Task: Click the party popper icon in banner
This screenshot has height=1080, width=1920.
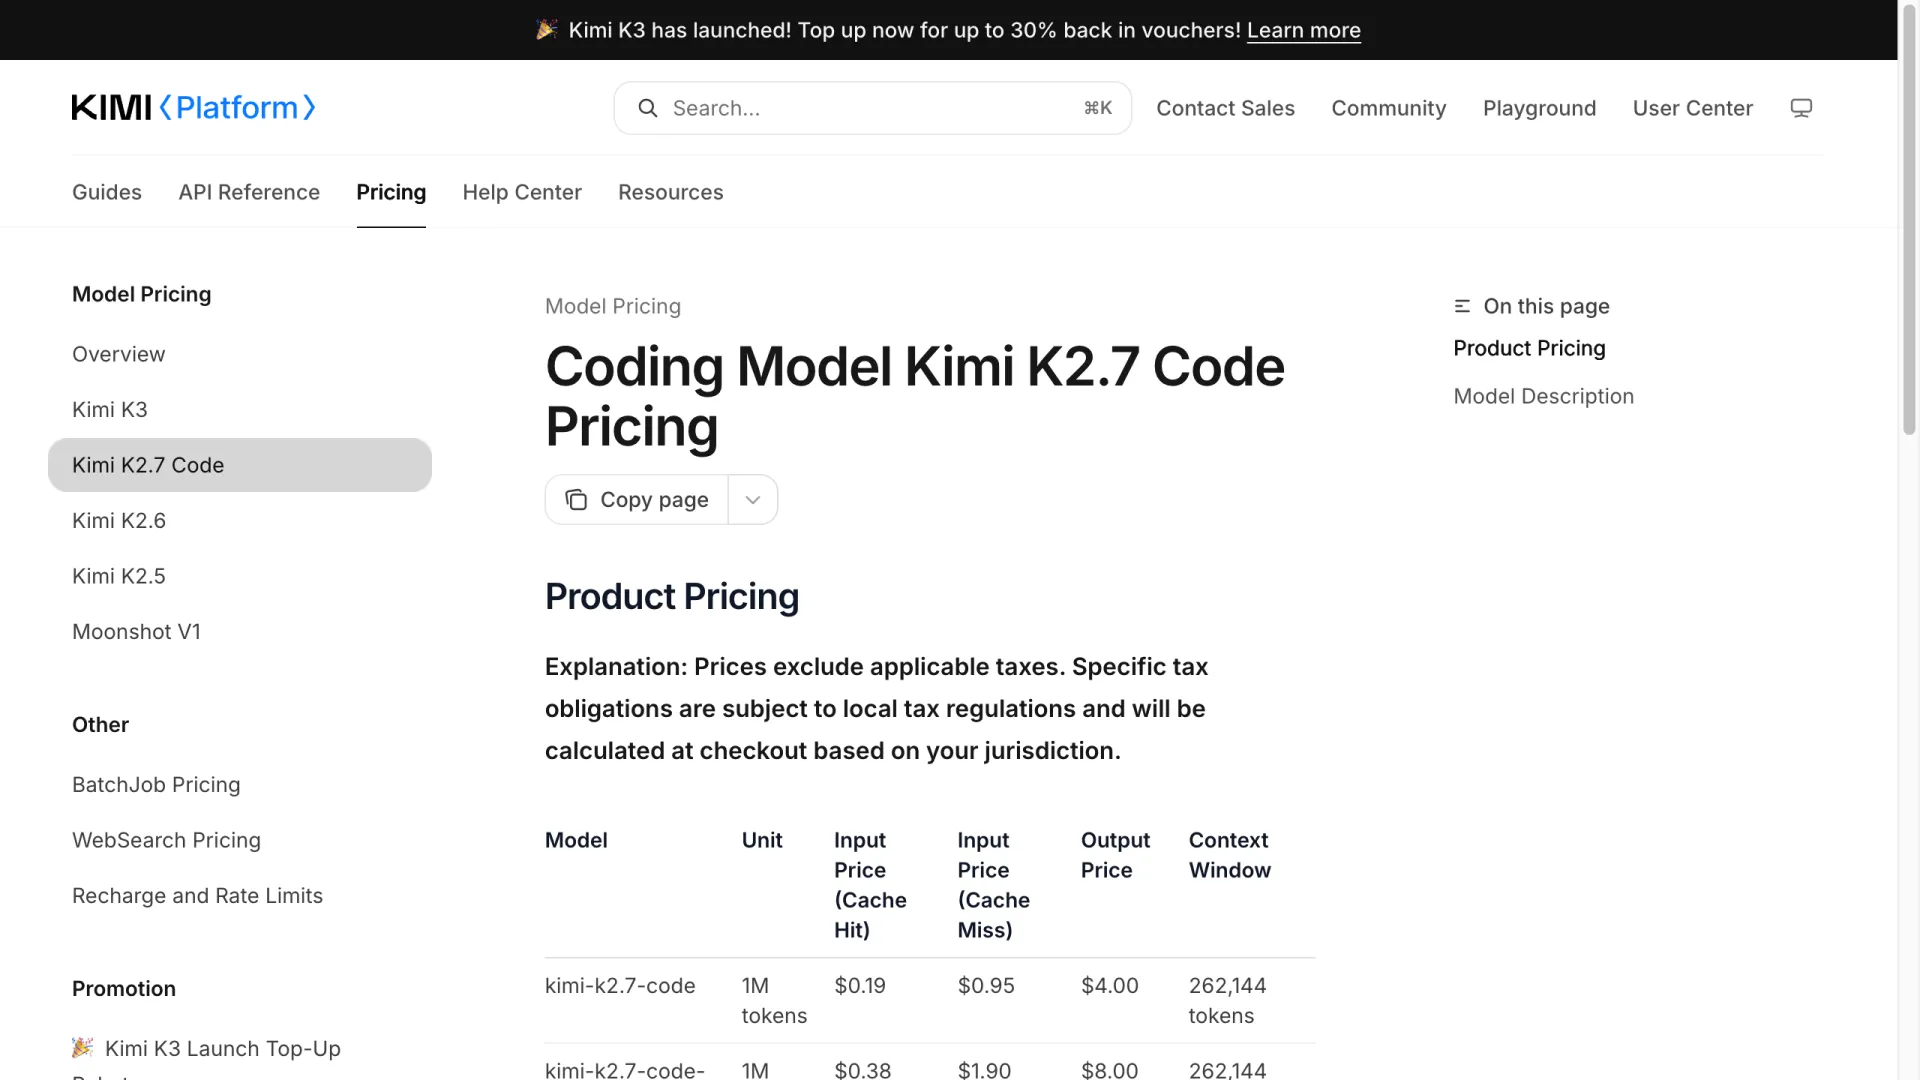Action: (x=546, y=30)
